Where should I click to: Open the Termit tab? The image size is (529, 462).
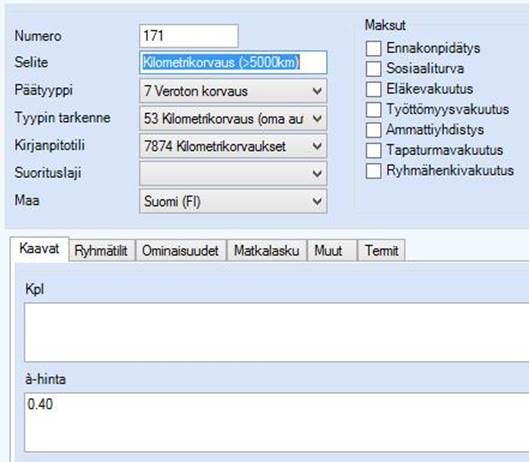point(381,250)
